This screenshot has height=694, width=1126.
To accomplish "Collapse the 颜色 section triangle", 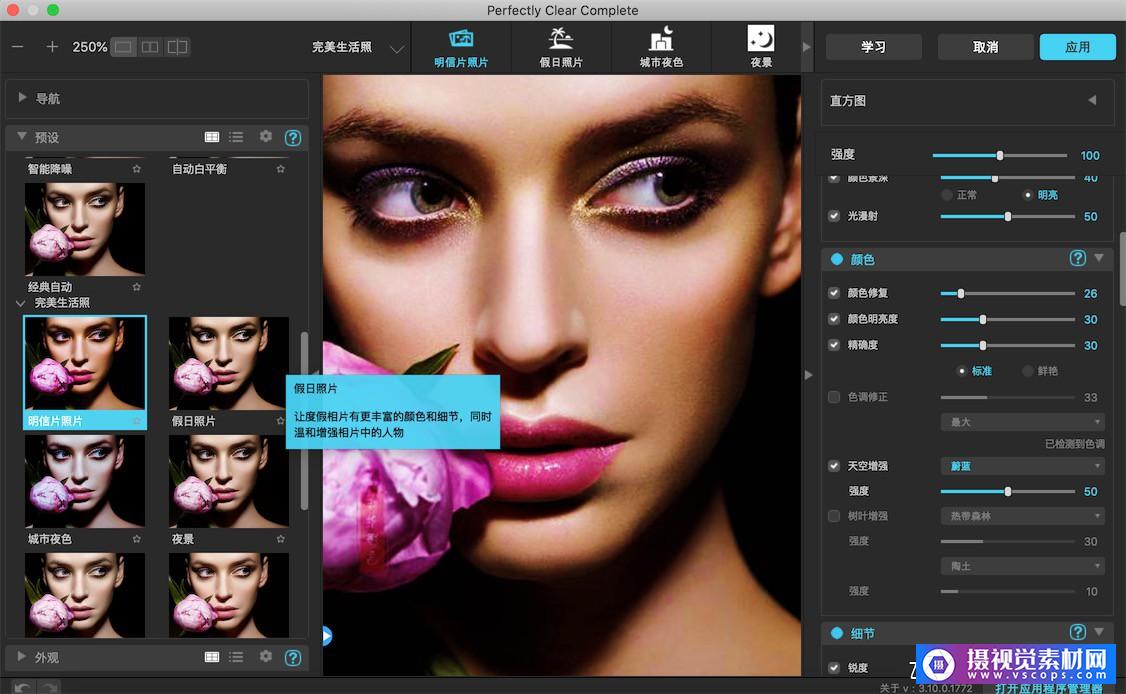I will pos(1099,257).
